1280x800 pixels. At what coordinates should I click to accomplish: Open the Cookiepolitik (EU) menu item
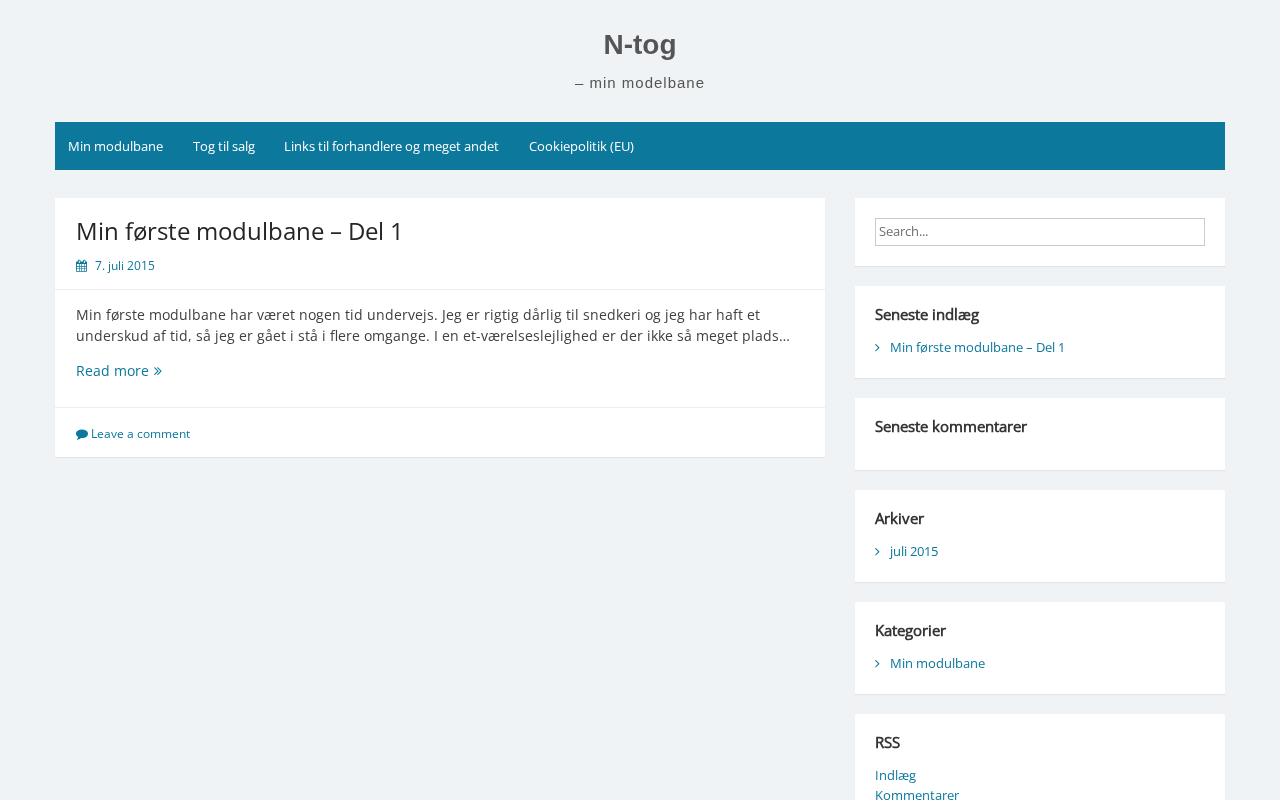point(581,146)
